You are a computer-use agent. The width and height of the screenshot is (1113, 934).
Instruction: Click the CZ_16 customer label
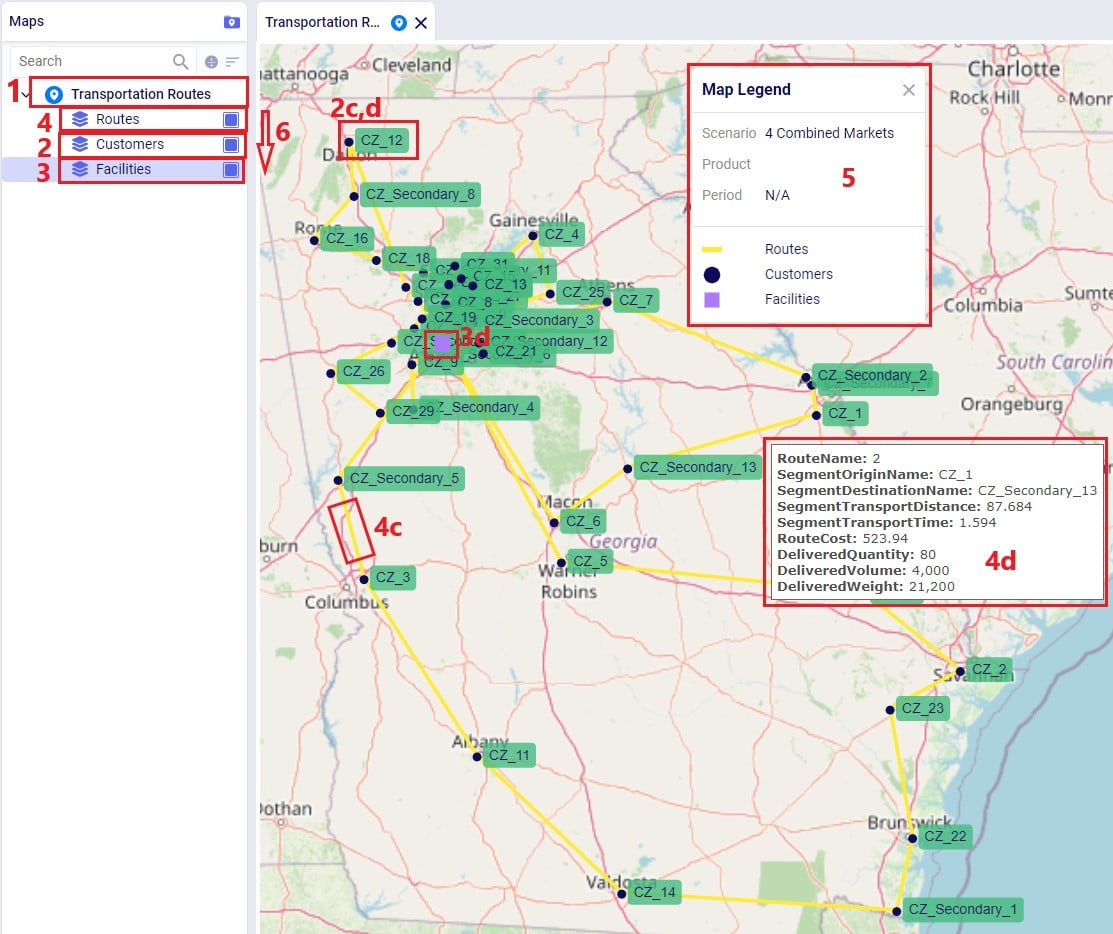(x=347, y=238)
